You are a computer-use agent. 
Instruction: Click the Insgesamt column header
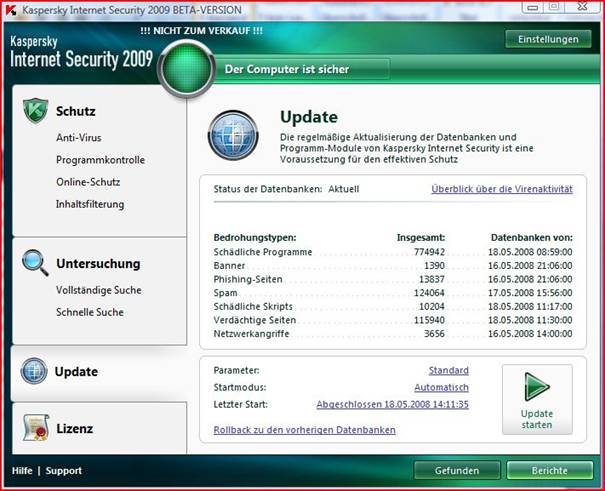coord(421,238)
